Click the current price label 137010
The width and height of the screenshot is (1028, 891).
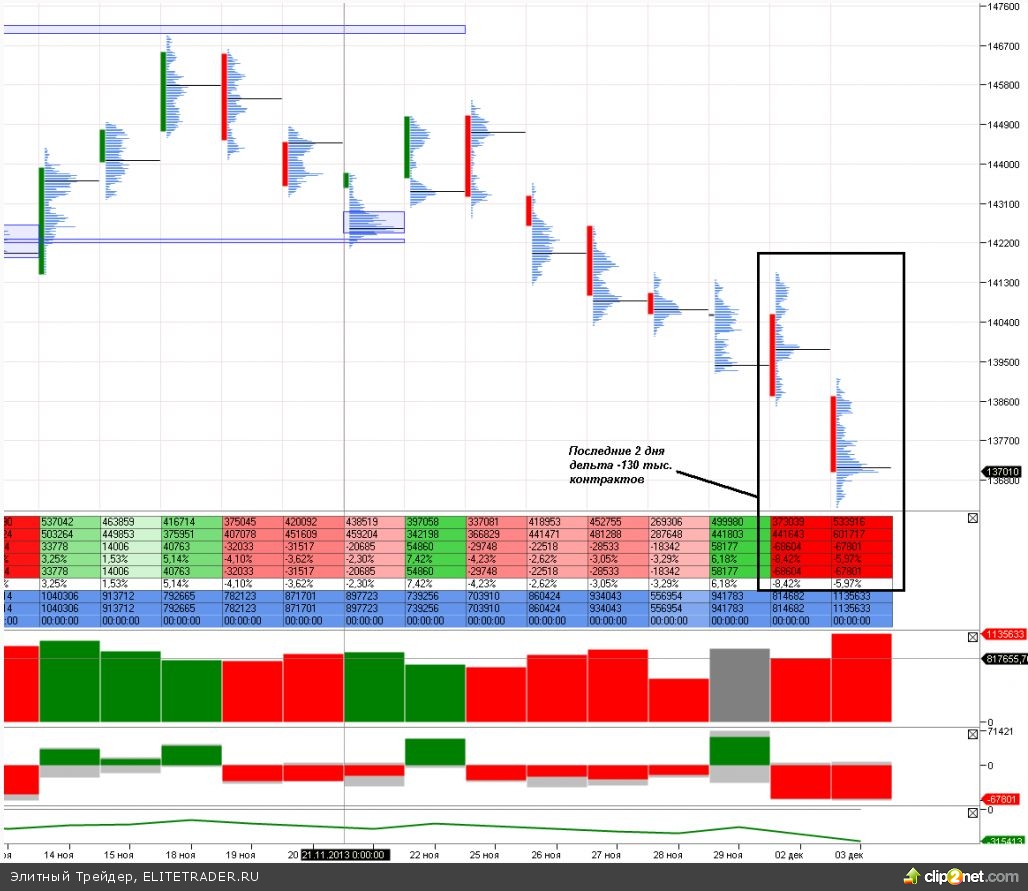(x=1002, y=471)
